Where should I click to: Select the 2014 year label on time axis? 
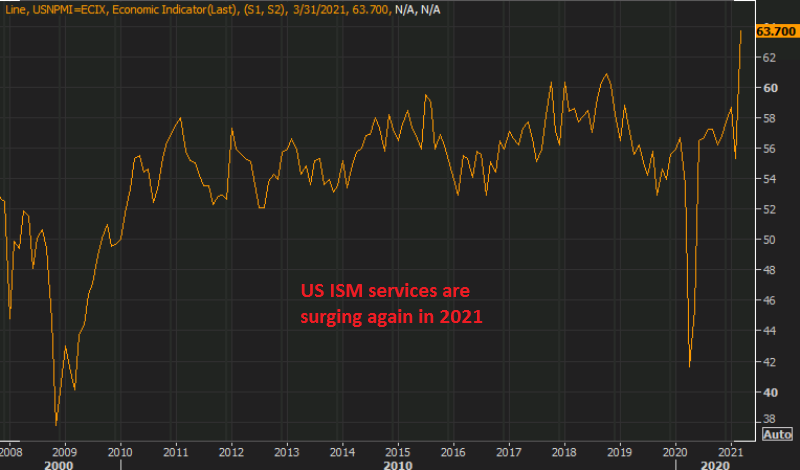click(342, 452)
